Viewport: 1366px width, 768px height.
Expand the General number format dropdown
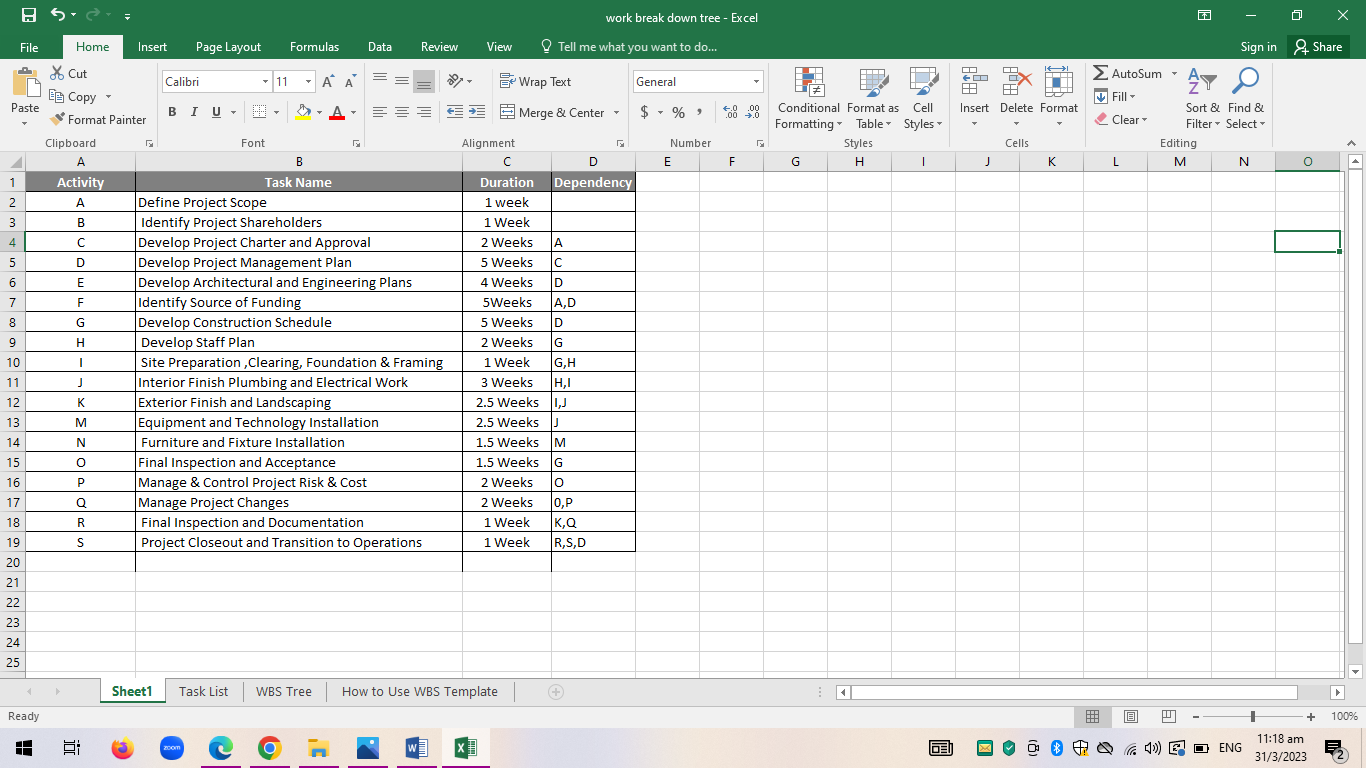tap(757, 82)
